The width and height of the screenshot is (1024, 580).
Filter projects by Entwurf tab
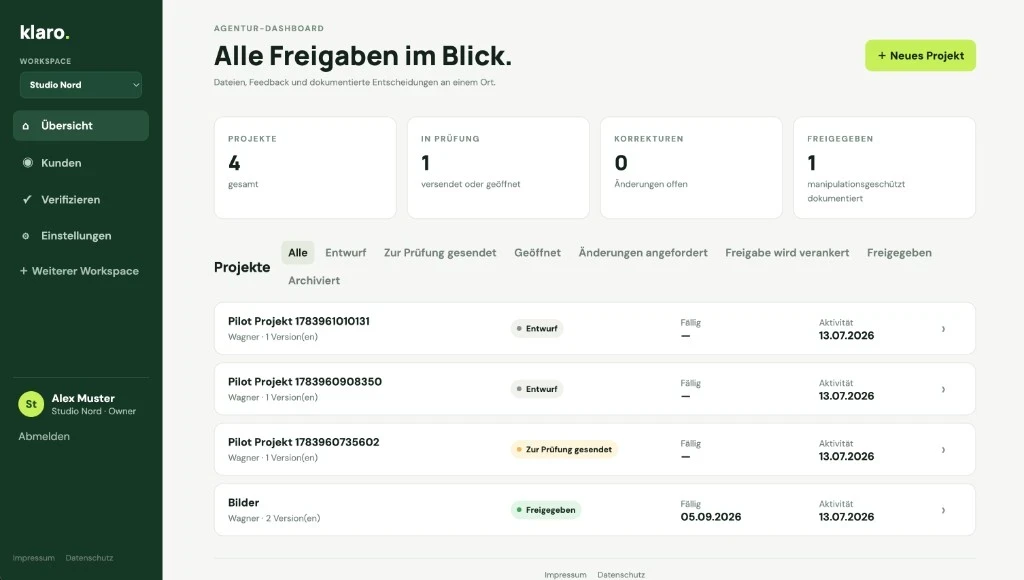coord(345,253)
